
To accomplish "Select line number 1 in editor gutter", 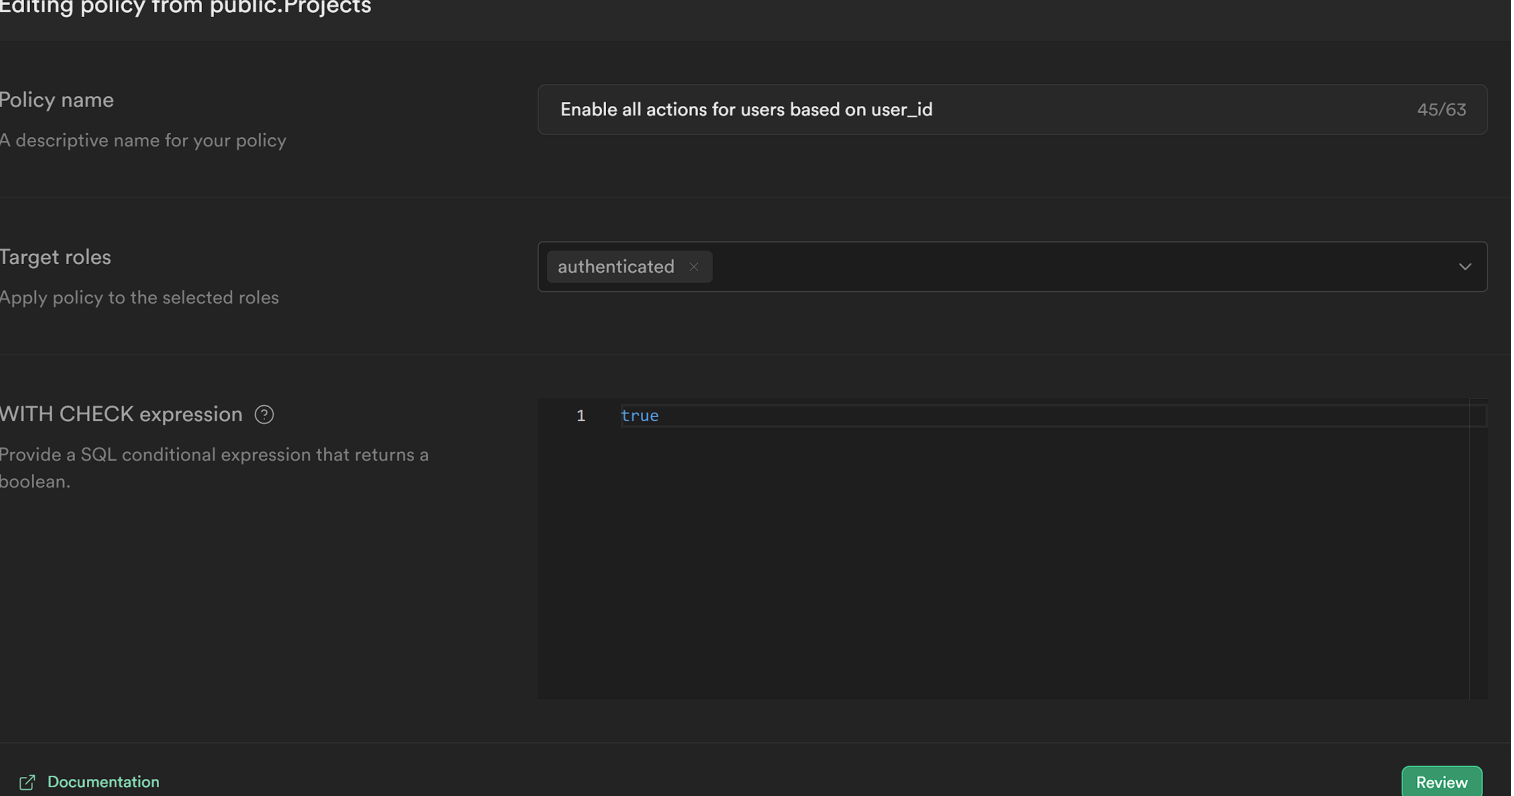I will (x=580, y=416).
